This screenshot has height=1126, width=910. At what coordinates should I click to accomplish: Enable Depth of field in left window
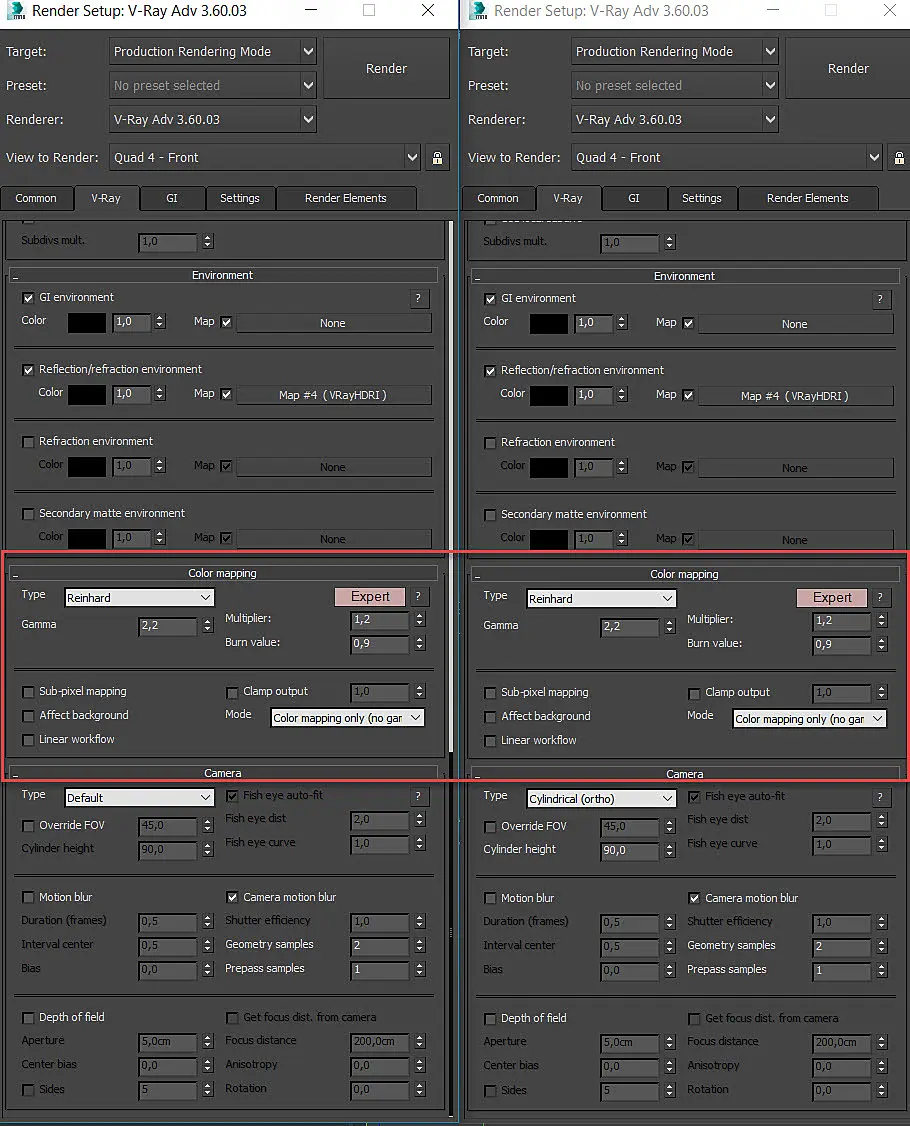pyautogui.click(x=28, y=1018)
